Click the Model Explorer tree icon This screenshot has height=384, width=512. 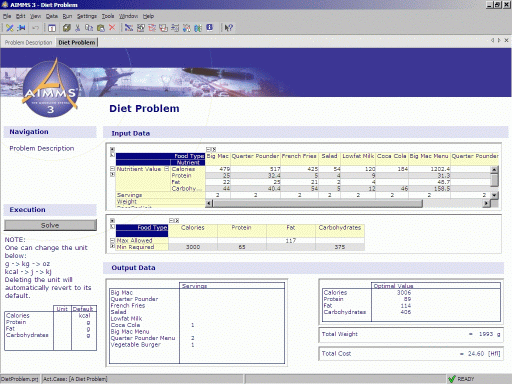[129, 28]
